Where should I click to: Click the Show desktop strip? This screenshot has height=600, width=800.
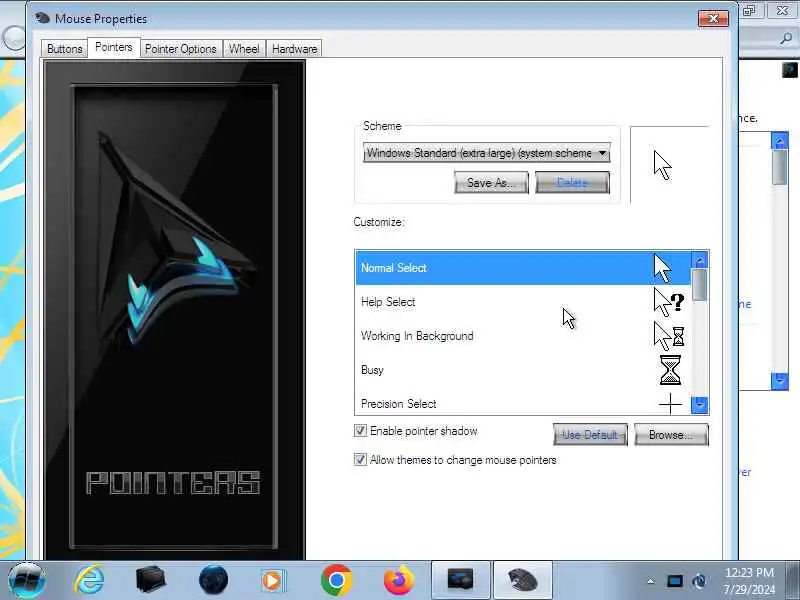pyautogui.click(x=793, y=580)
